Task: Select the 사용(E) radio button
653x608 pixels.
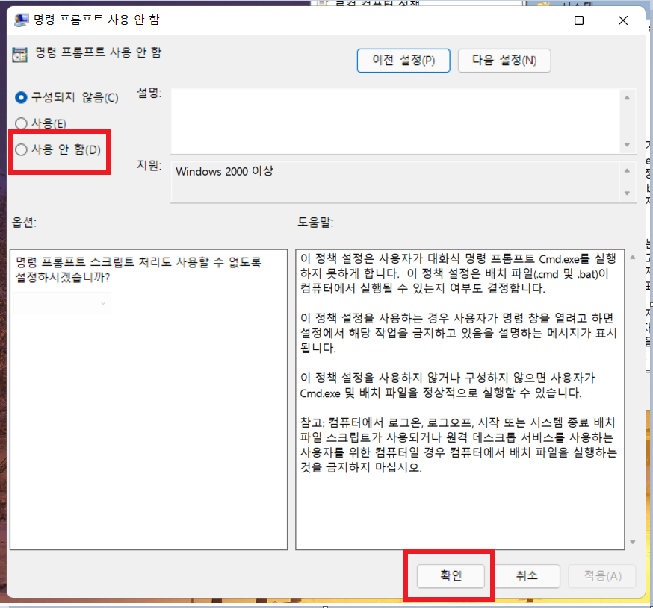Action: coord(40,123)
